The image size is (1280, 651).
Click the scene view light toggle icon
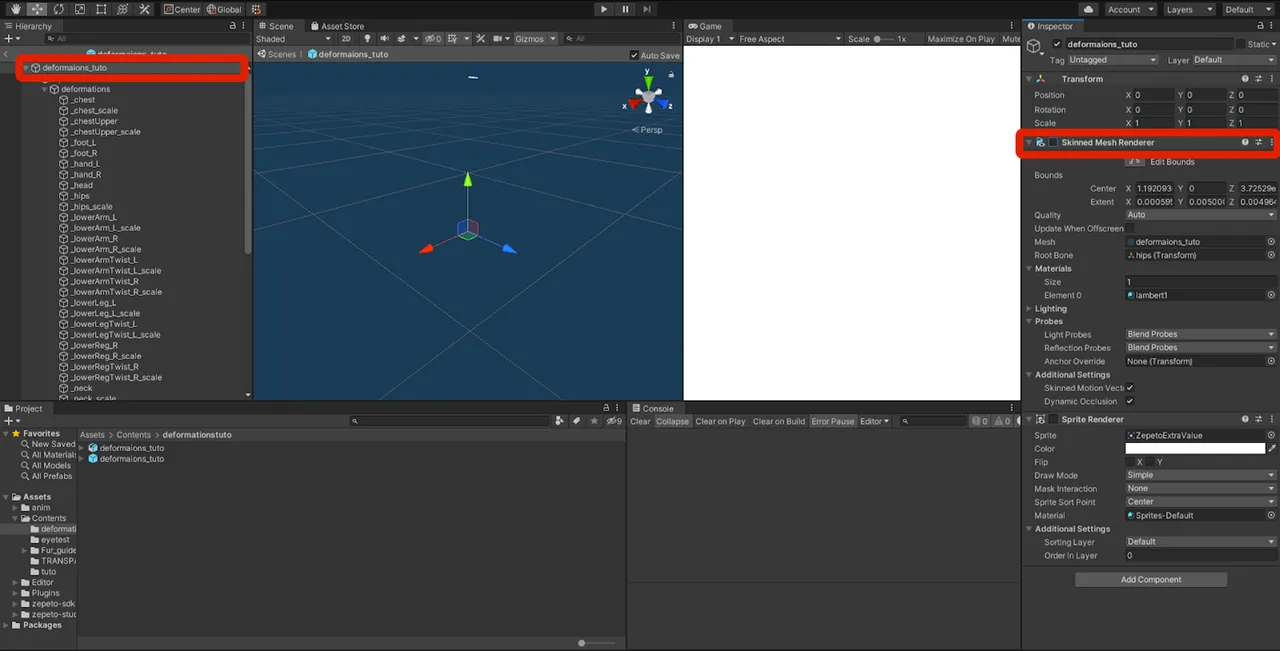pos(369,38)
